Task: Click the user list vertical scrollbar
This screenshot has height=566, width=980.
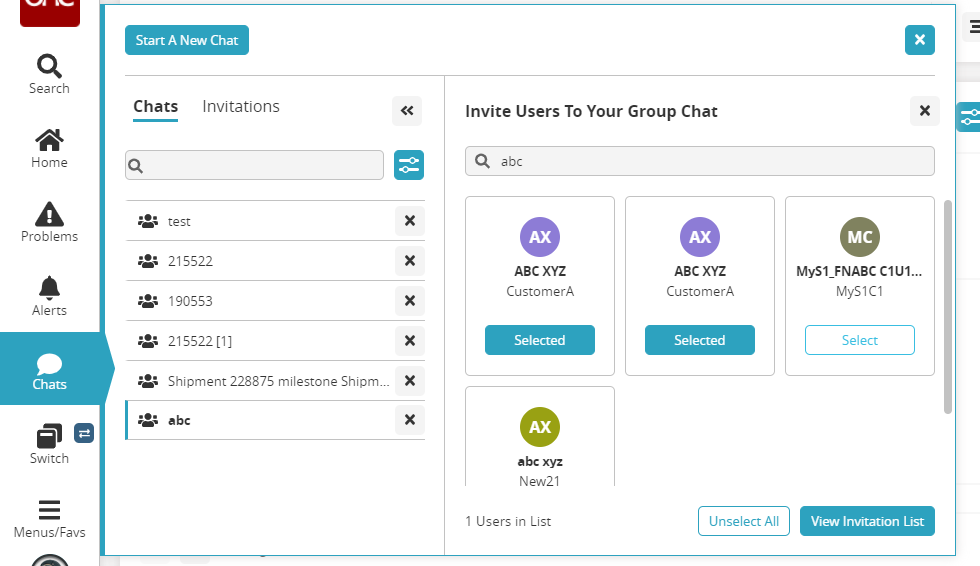Action: [x=948, y=305]
